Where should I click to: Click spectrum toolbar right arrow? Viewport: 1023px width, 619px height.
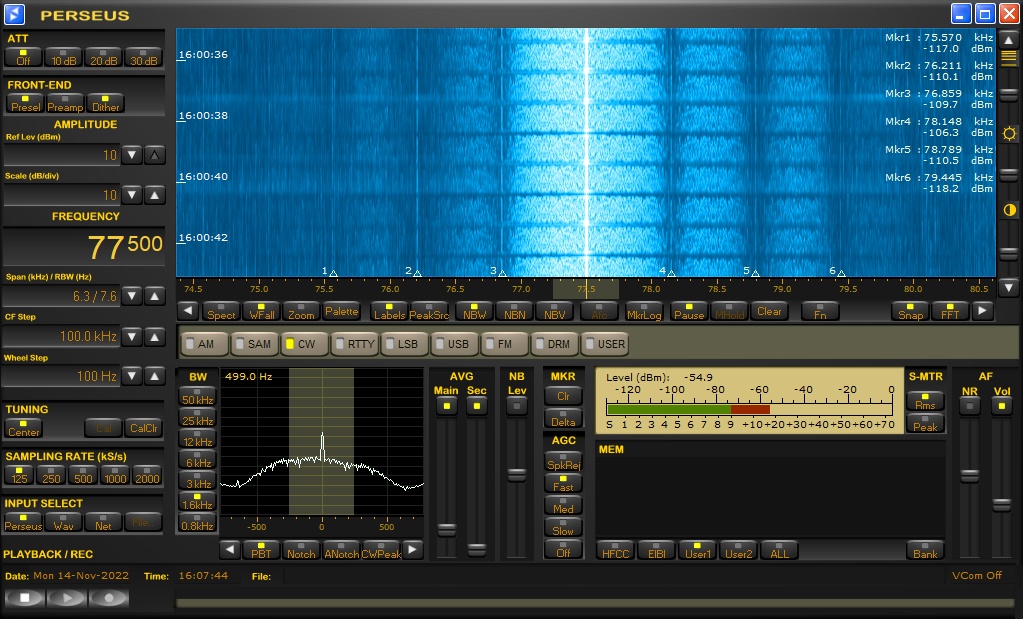pos(982,311)
